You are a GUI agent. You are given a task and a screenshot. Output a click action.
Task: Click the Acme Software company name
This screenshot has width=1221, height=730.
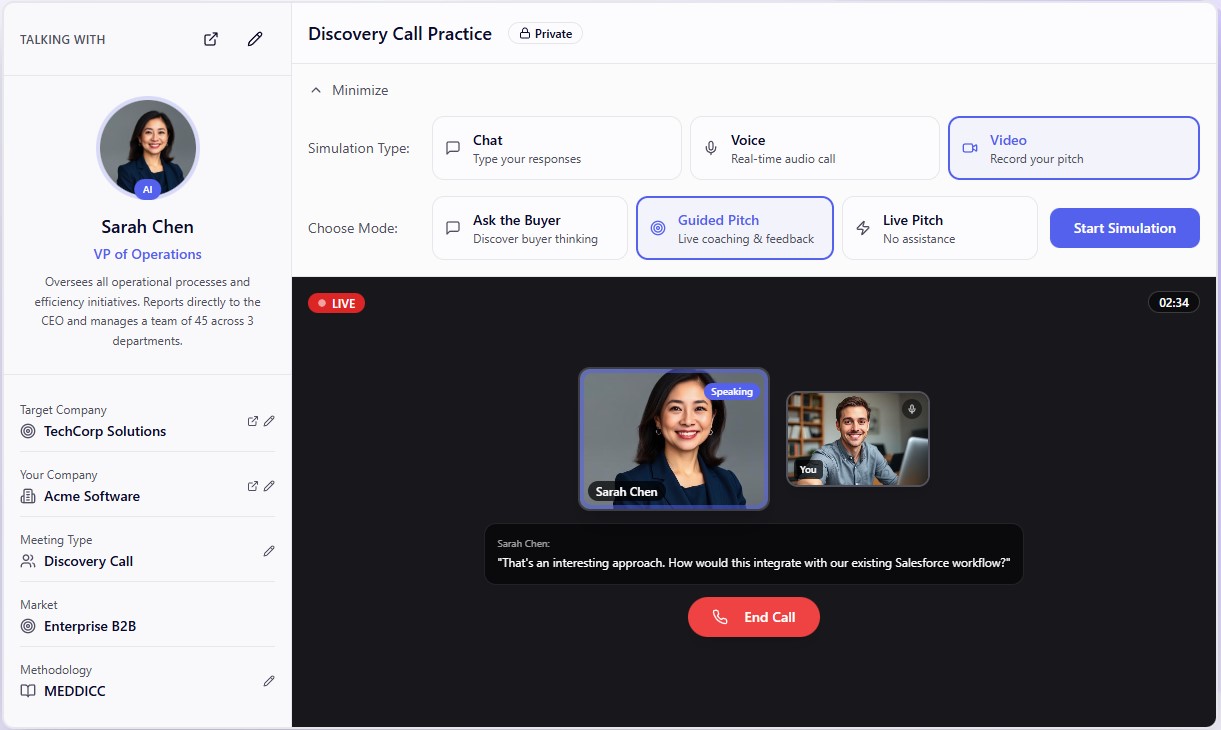[x=92, y=496]
